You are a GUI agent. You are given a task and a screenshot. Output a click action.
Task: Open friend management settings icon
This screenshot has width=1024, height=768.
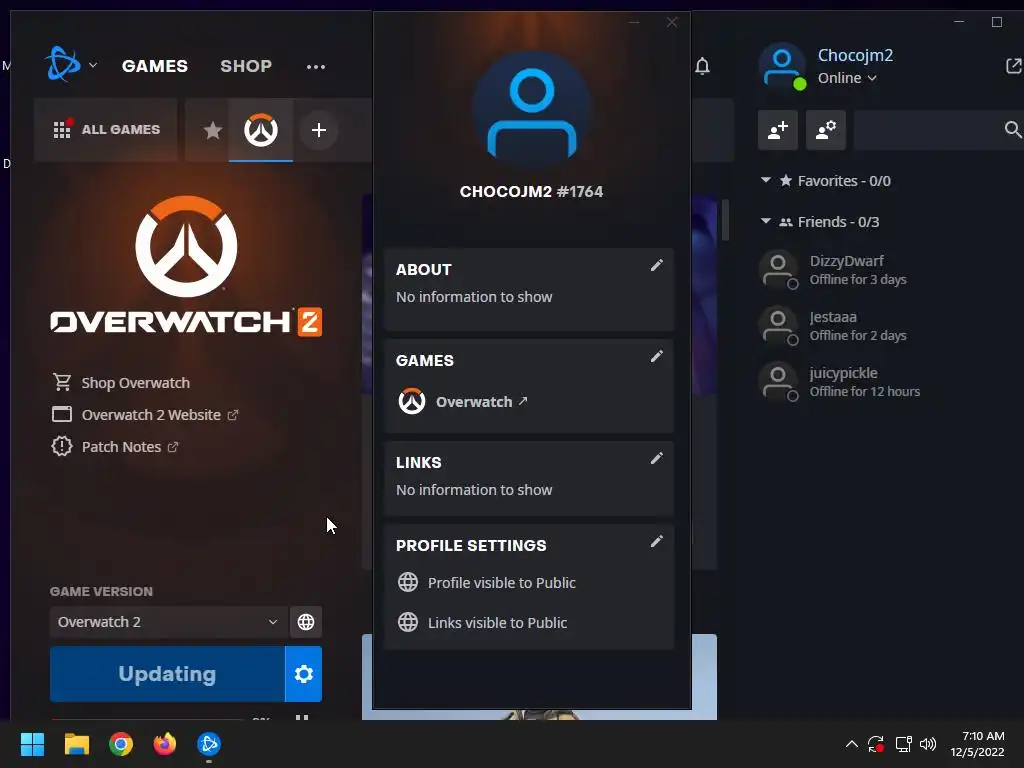coord(826,130)
